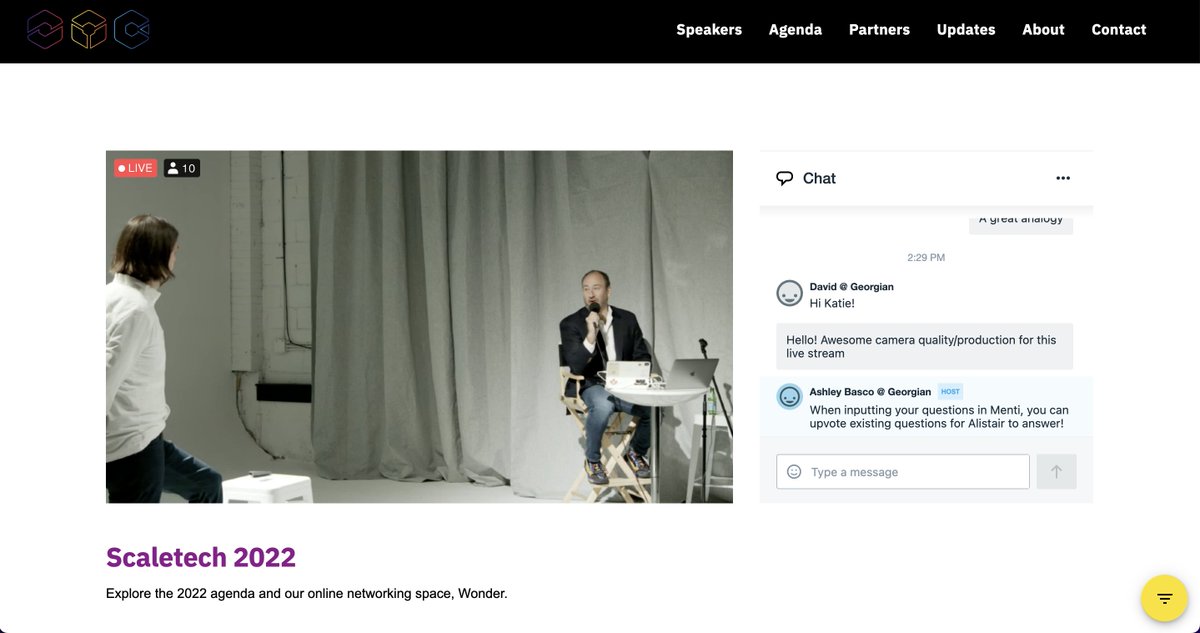Click the 'Explore the 2022 agenda' description
This screenshot has width=1200, height=633.
point(307,594)
